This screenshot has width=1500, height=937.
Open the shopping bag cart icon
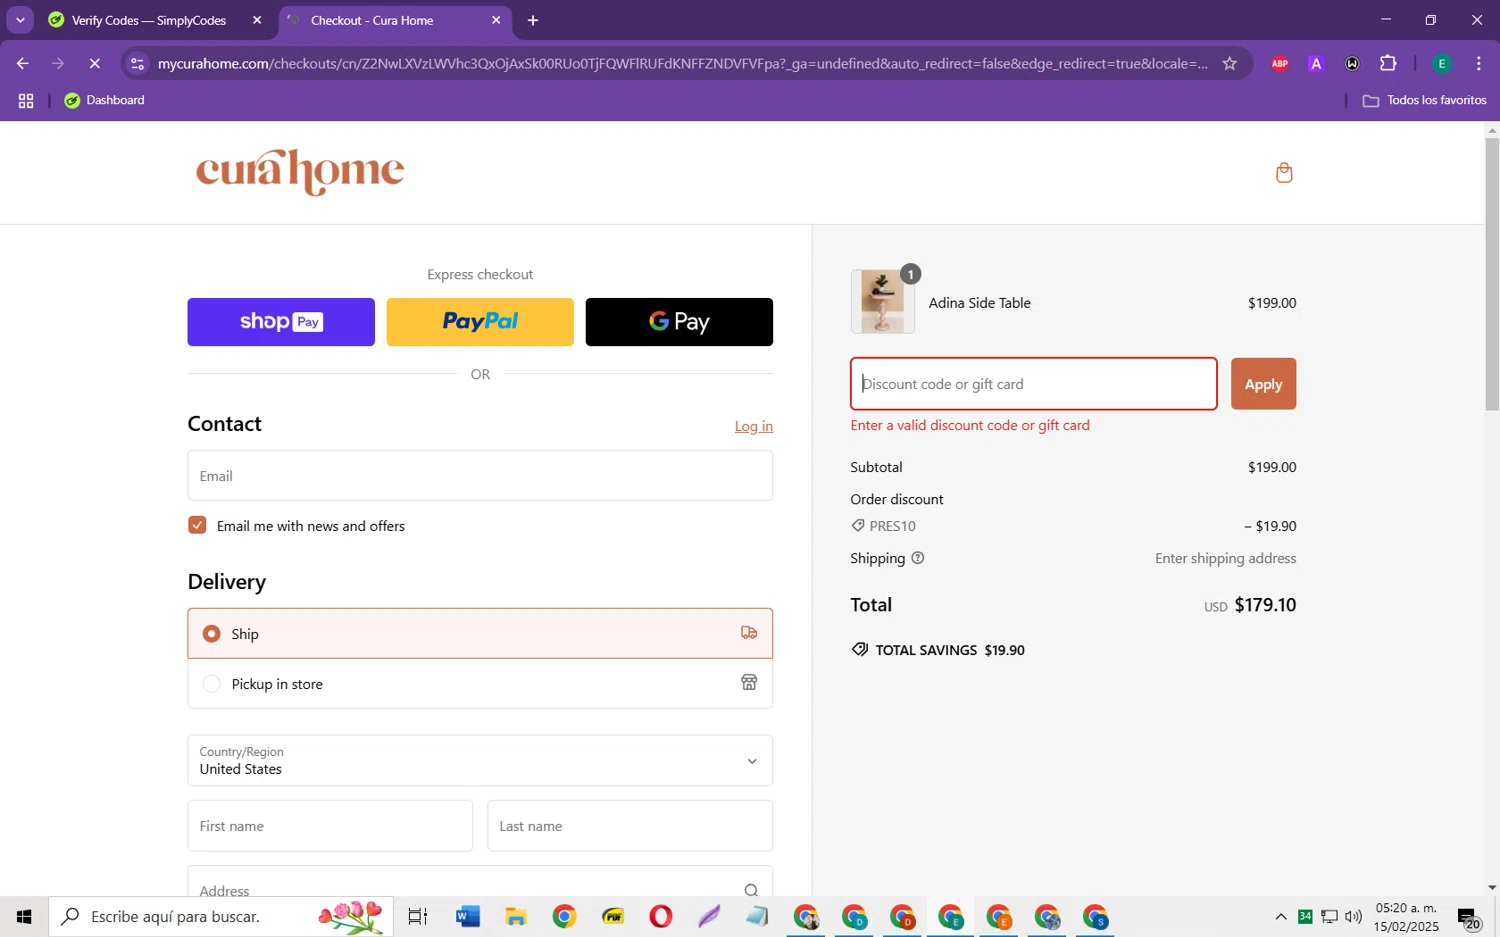point(1284,173)
